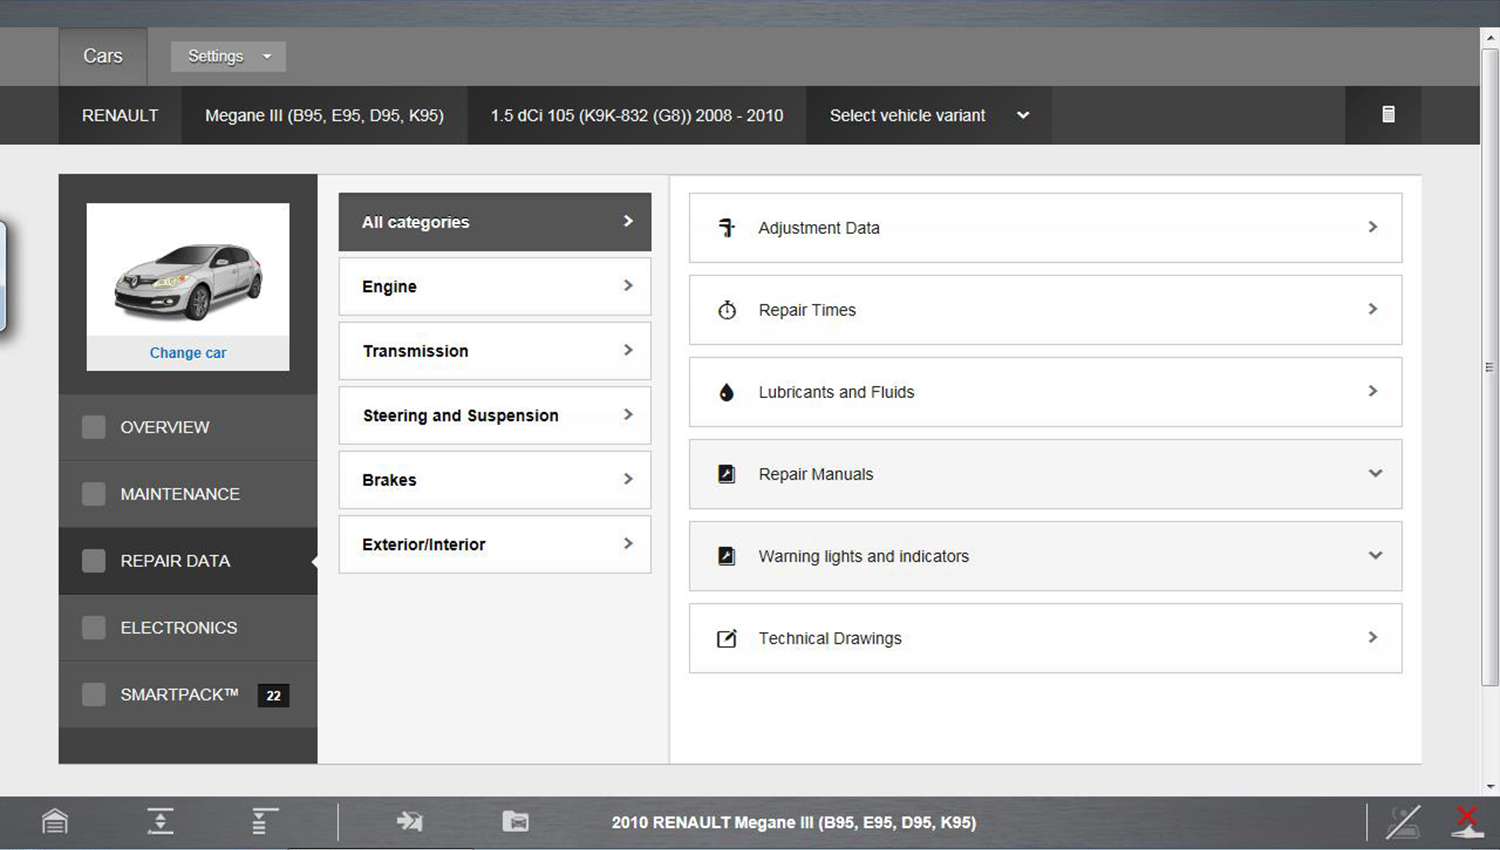
Task: Toggle the ELECTRONICS checkbox
Action: (x=94, y=628)
